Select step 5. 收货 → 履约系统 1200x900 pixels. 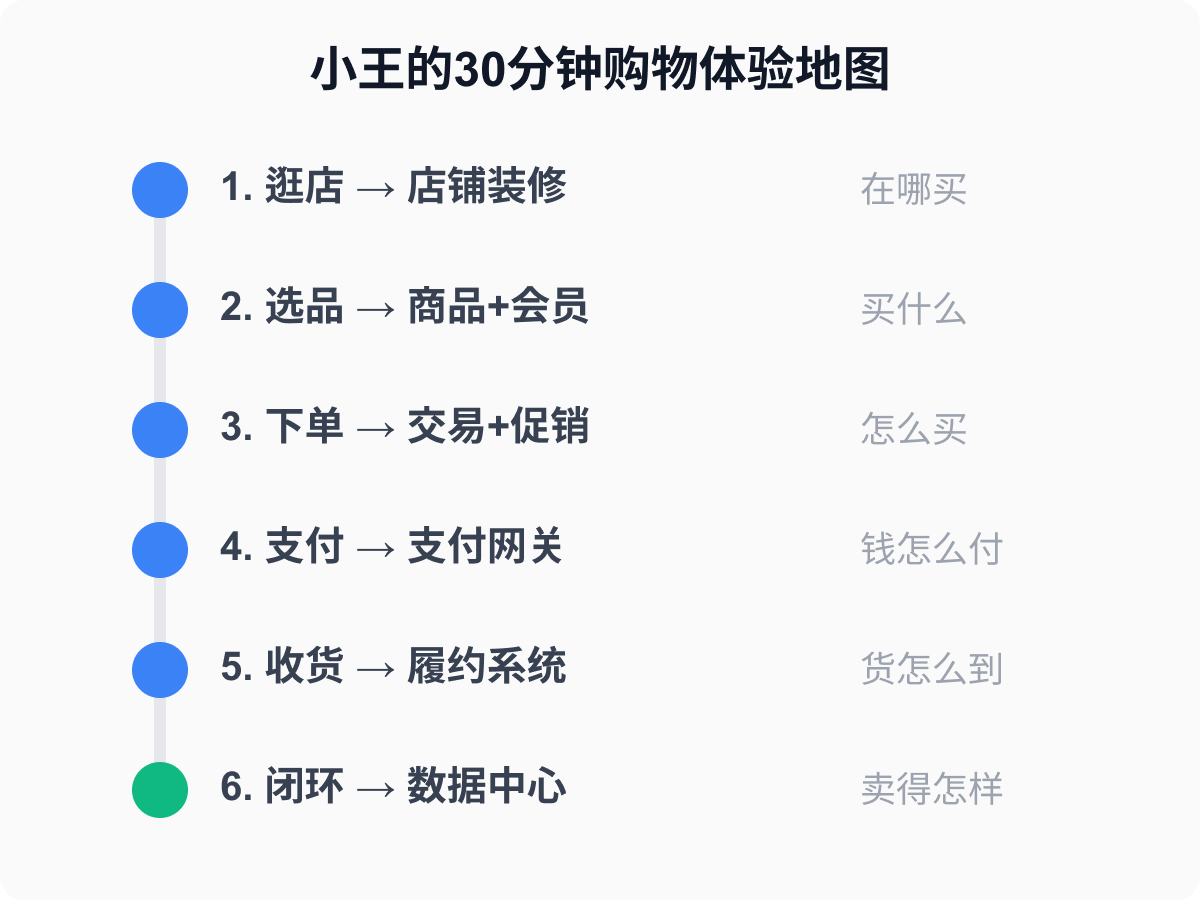point(393,668)
